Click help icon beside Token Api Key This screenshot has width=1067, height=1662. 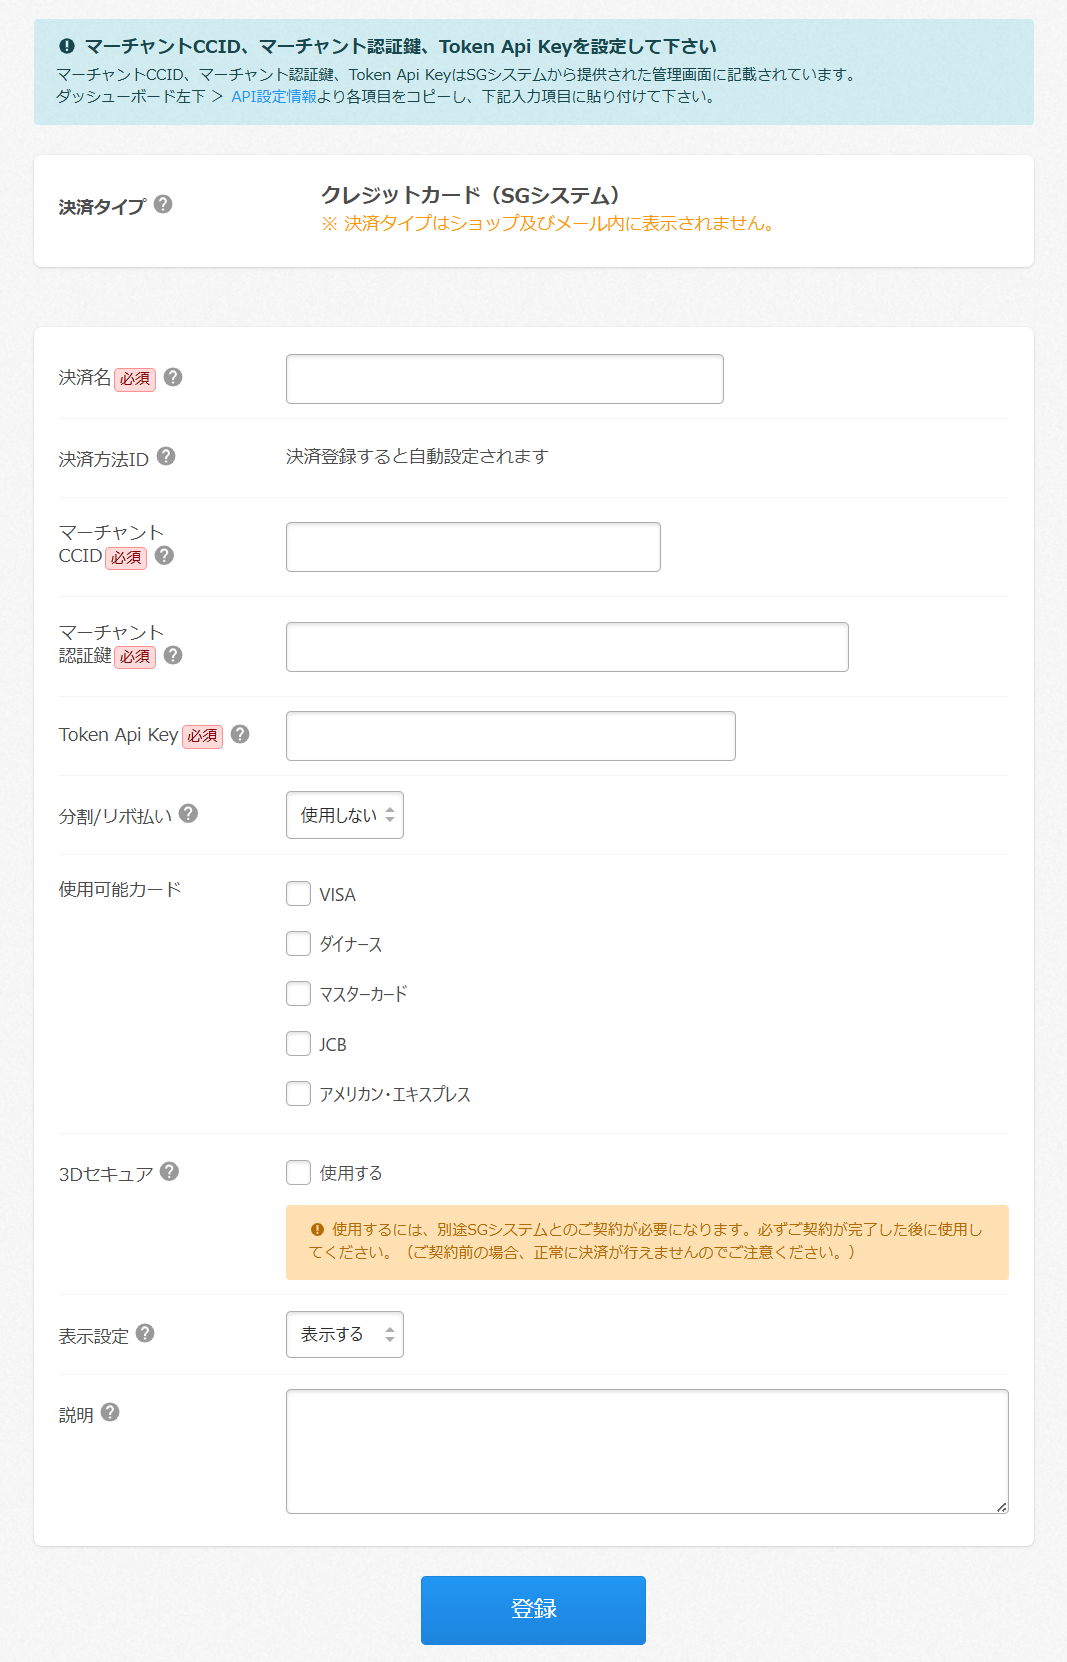tap(240, 734)
